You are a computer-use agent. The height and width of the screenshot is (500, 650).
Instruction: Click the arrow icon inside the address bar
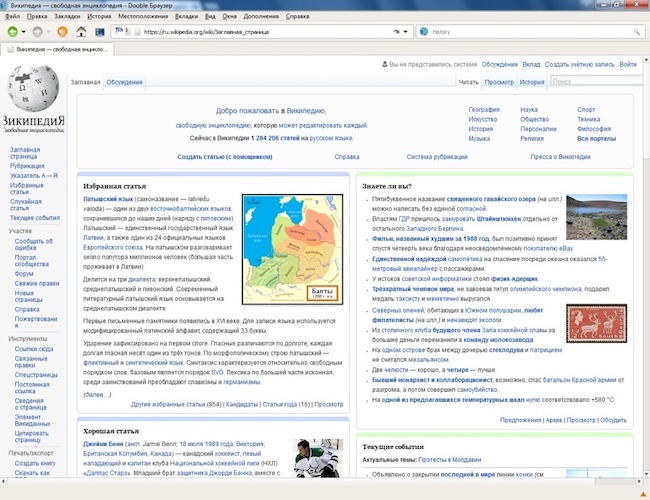pyautogui.click(x=396, y=32)
